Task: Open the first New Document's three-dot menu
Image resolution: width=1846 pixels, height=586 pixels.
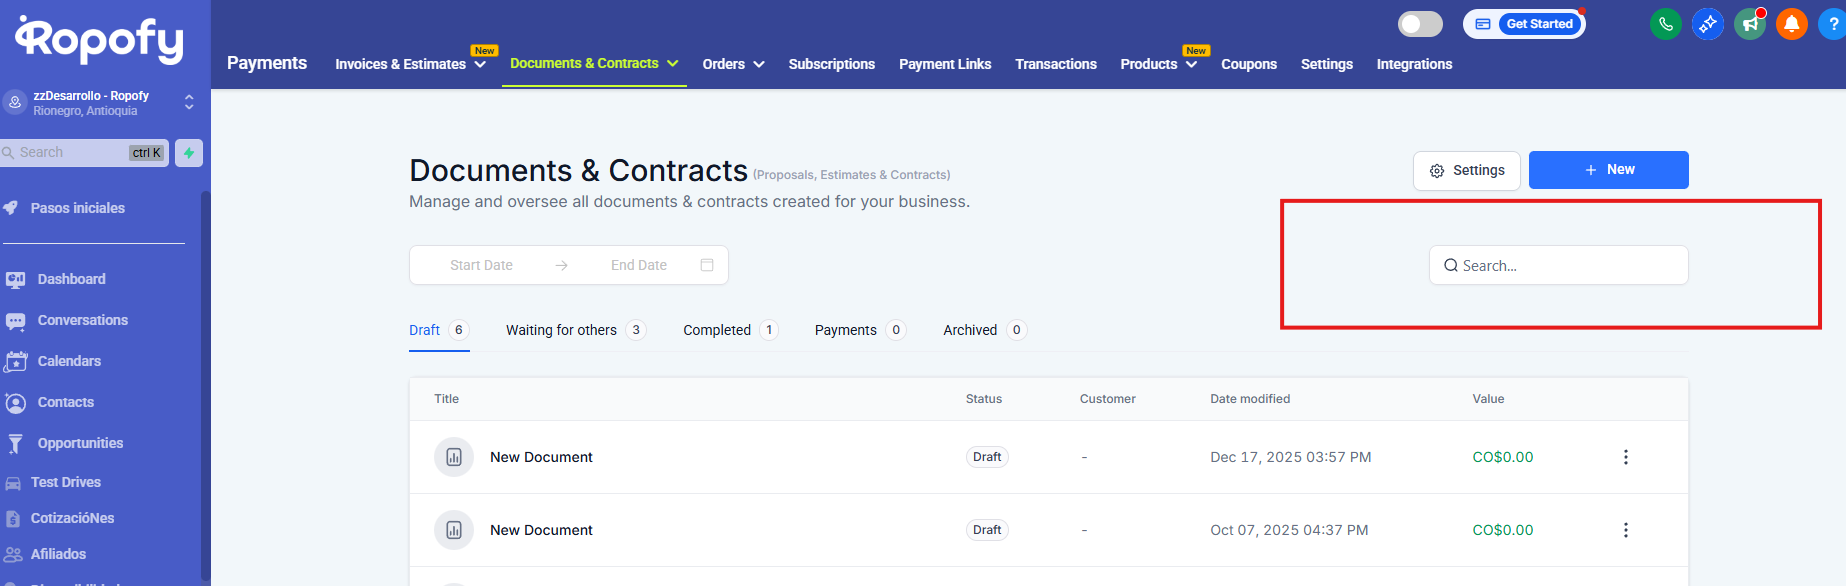Action: point(1625,457)
